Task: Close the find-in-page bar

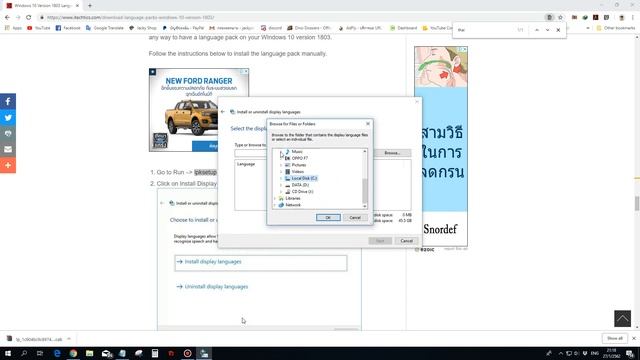Action: 558,30
